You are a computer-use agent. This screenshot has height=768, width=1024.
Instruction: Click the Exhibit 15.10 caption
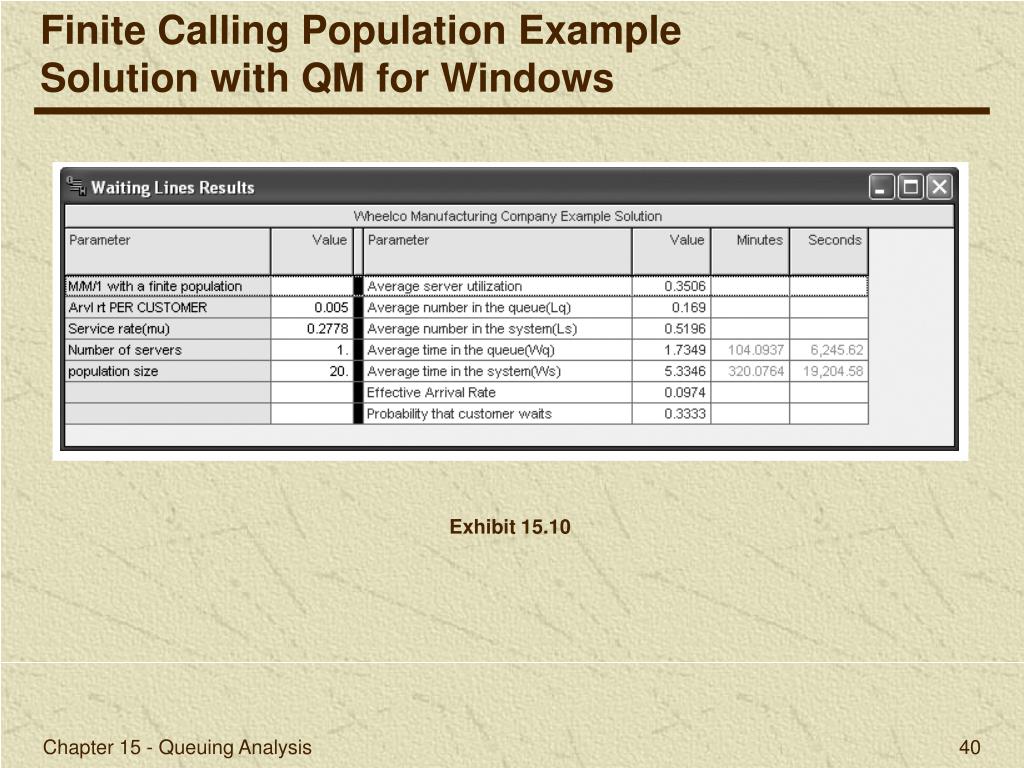[509, 527]
